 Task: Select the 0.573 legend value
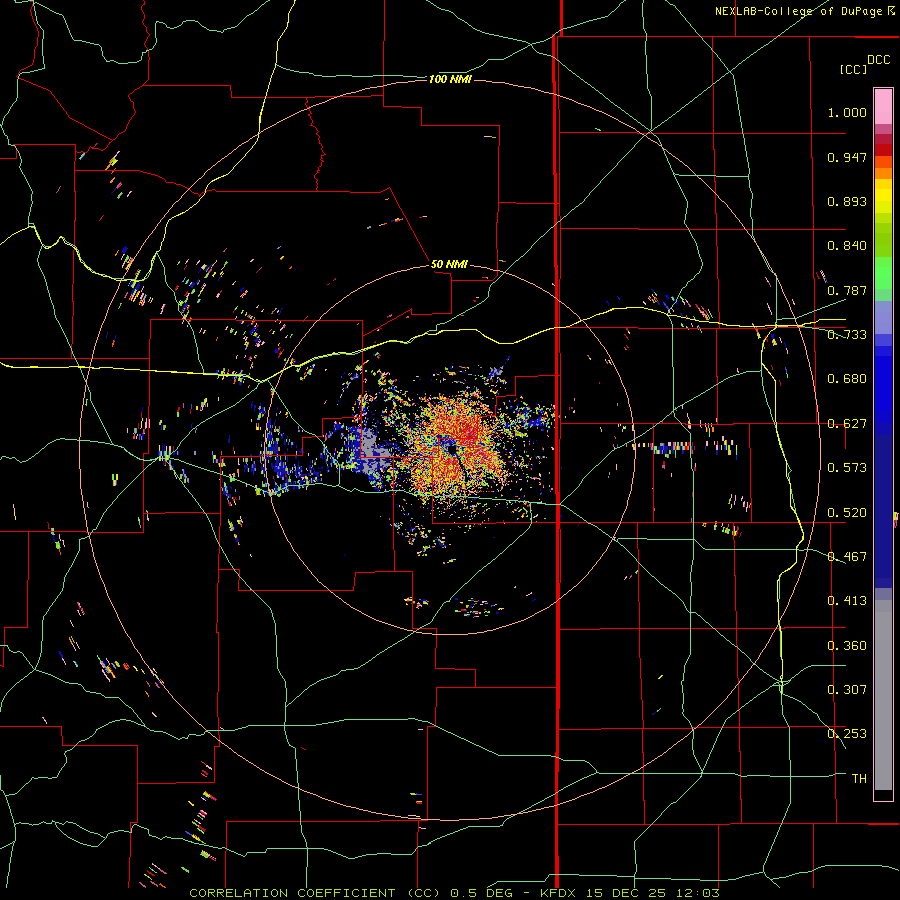click(x=847, y=468)
